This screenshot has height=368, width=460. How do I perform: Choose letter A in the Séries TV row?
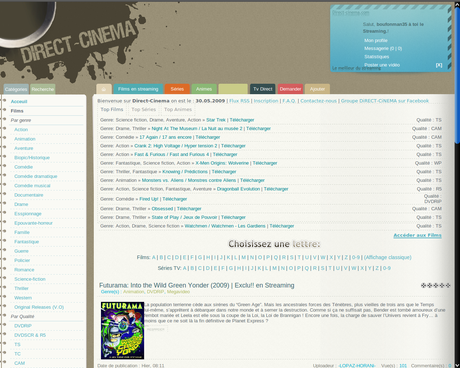[184, 268]
